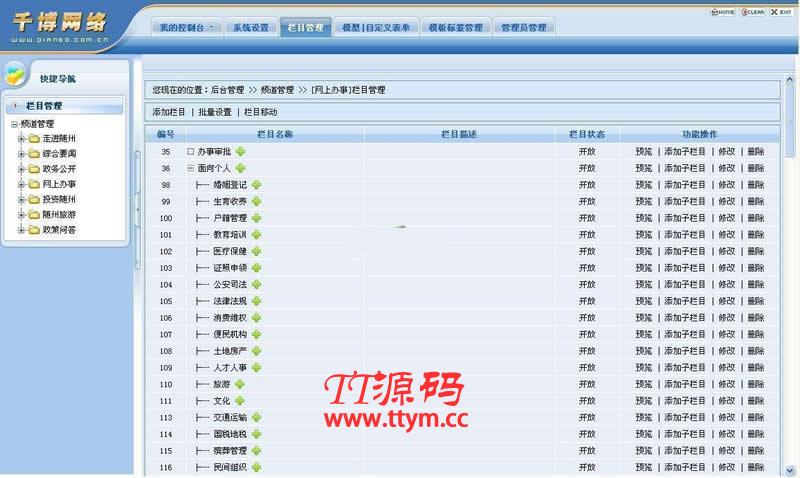The height and width of the screenshot is (478, 800).
Task: Click the green plus icon beside 消费维权
Action: tap(256, 318)
